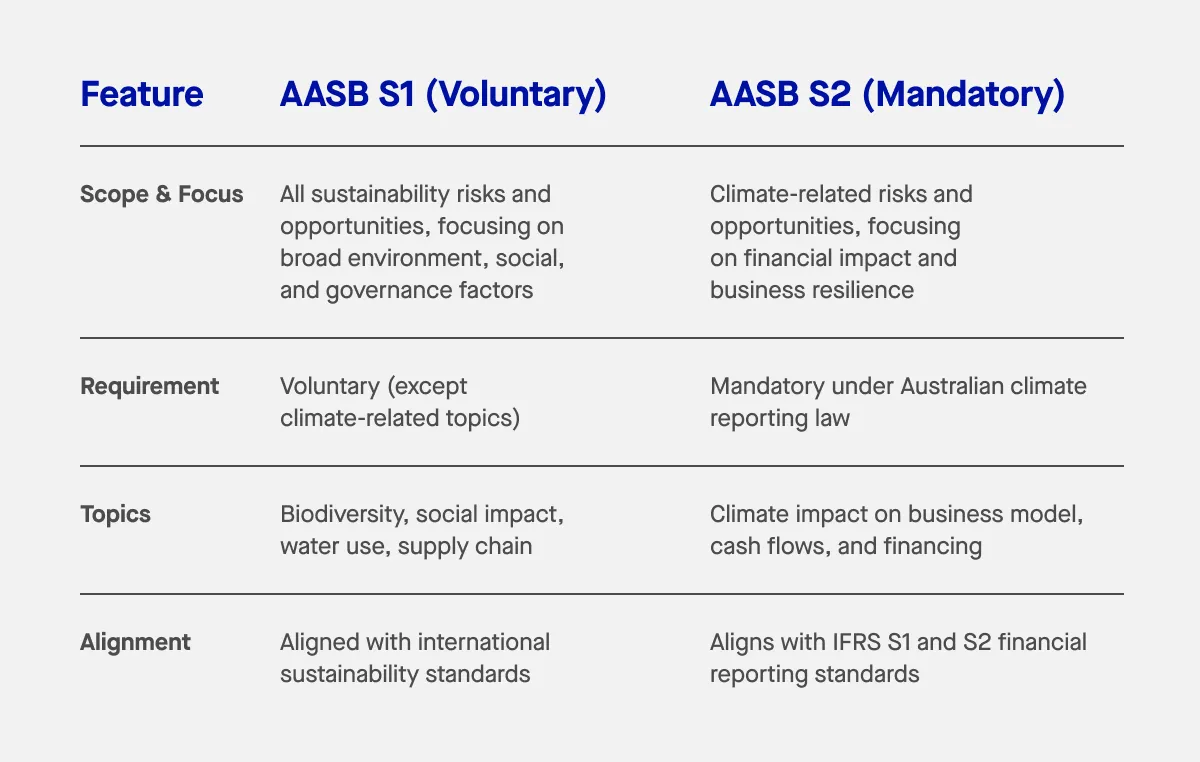Screen dimensions: 1200x762
Task: Click the Scope & Focus row label
Action: (x=162, y=194)
